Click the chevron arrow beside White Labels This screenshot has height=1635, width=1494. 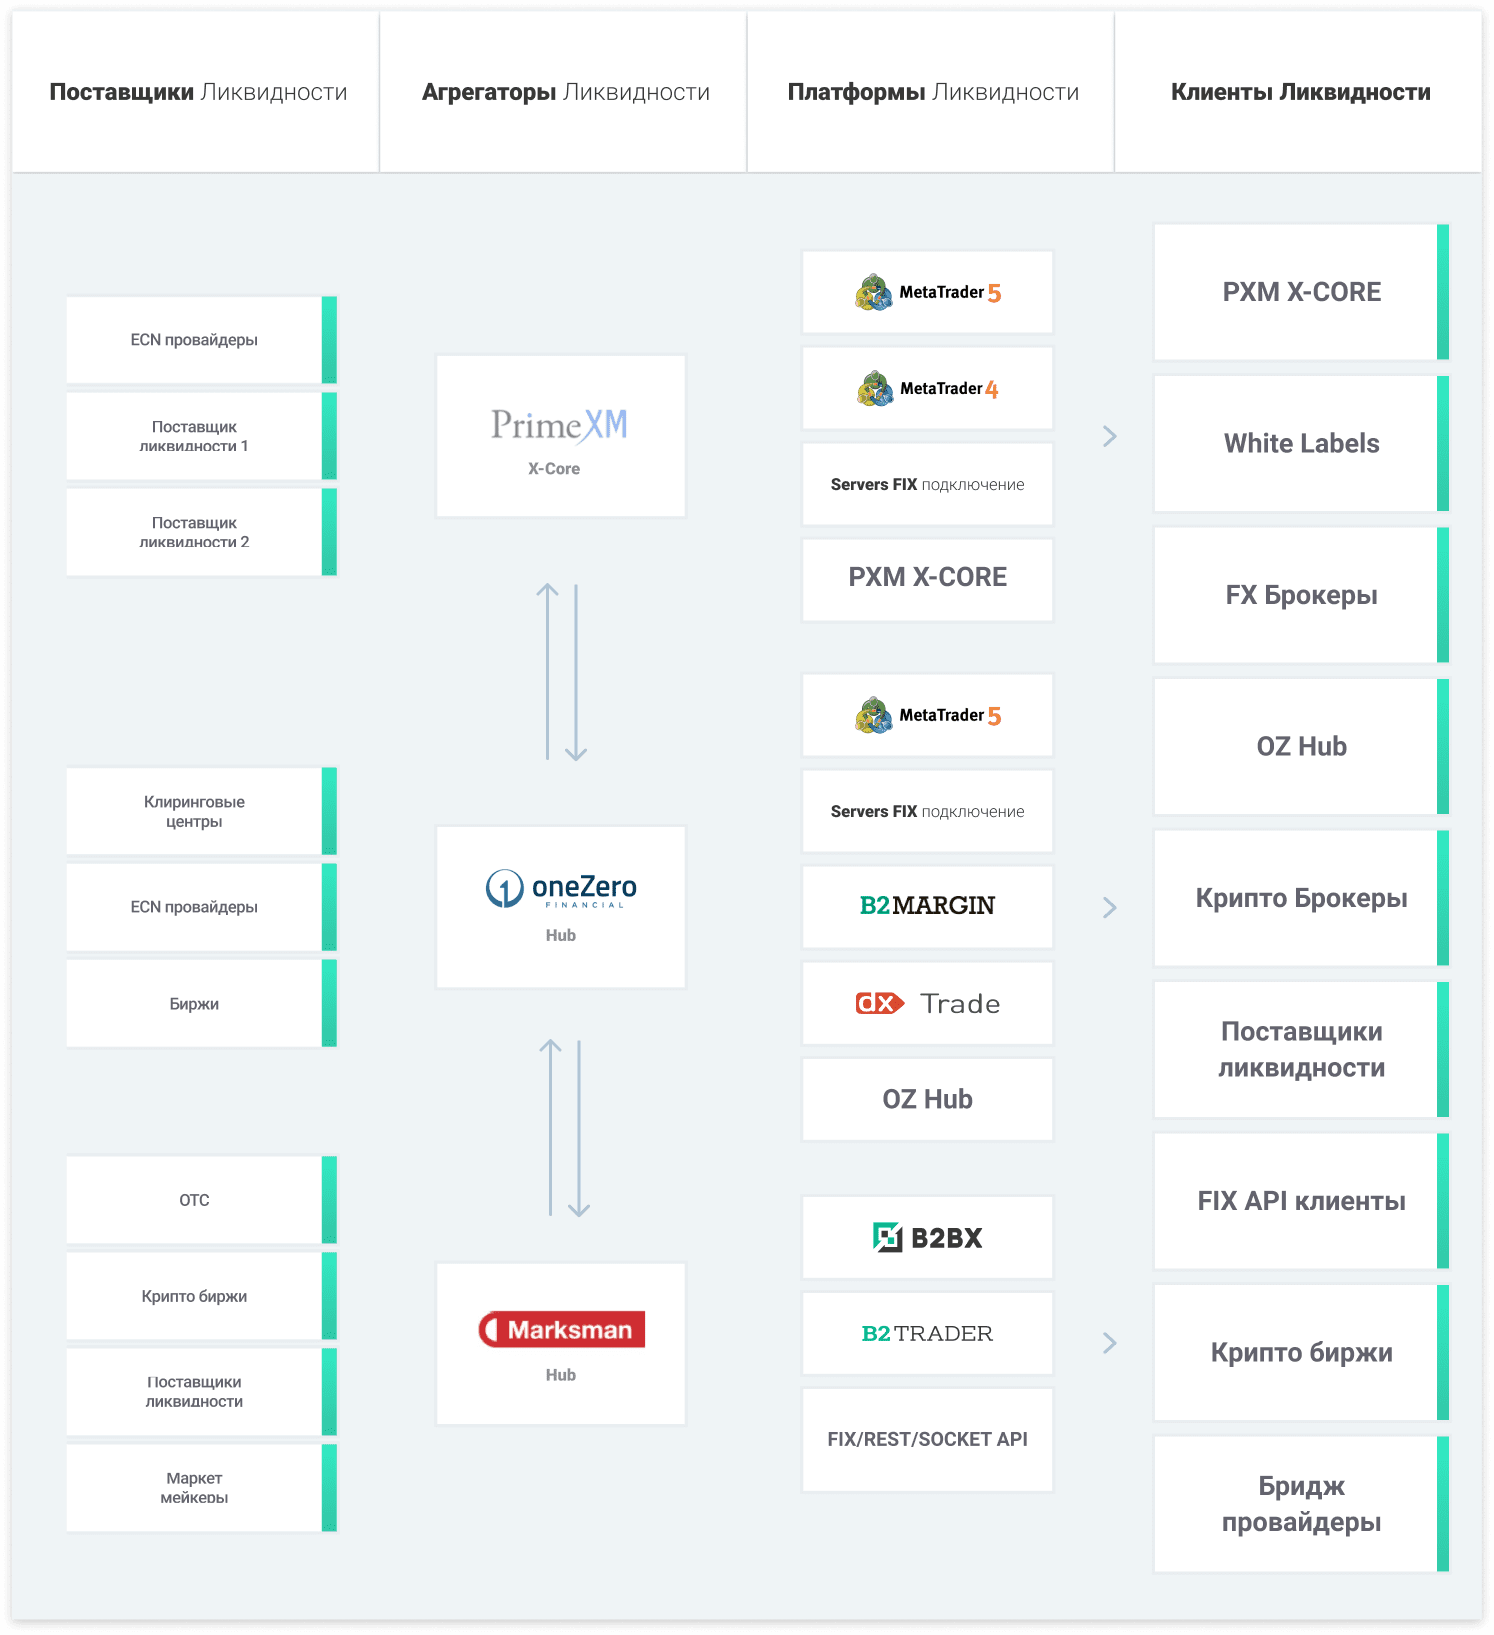pyautogui.click(x=1109, y=436)
